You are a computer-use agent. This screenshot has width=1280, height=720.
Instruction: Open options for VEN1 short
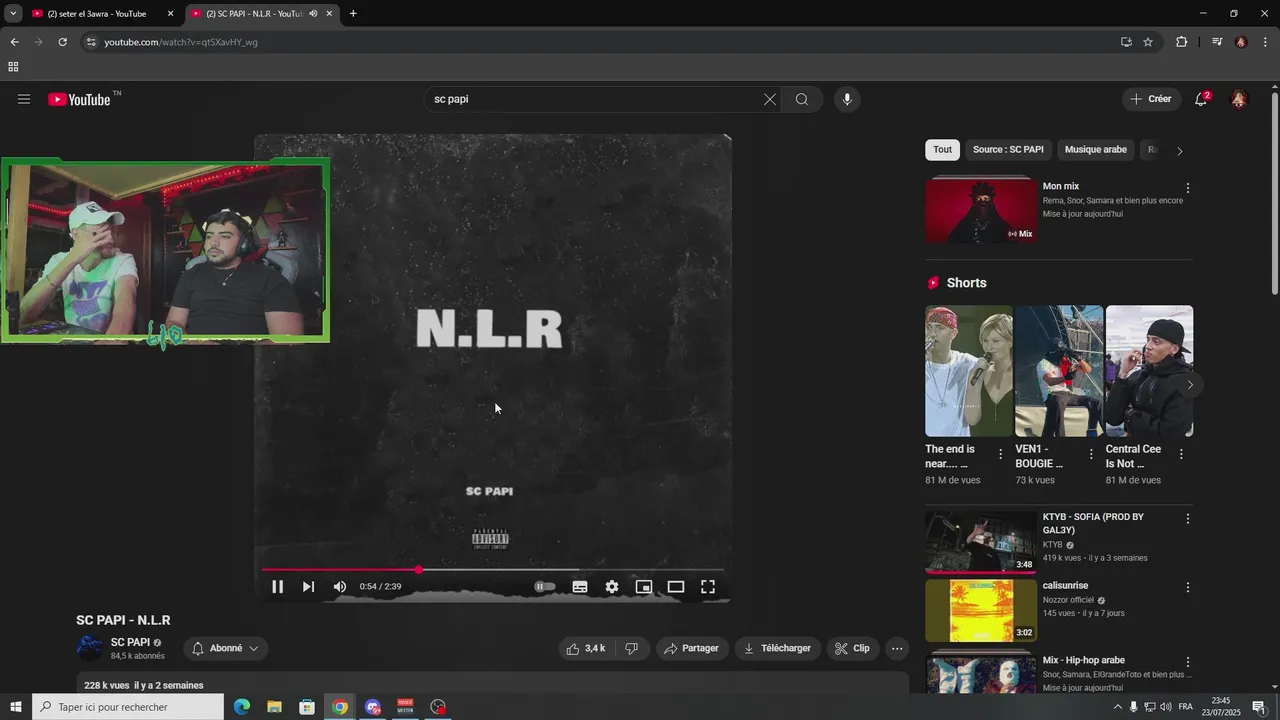tap(1091, 454)
